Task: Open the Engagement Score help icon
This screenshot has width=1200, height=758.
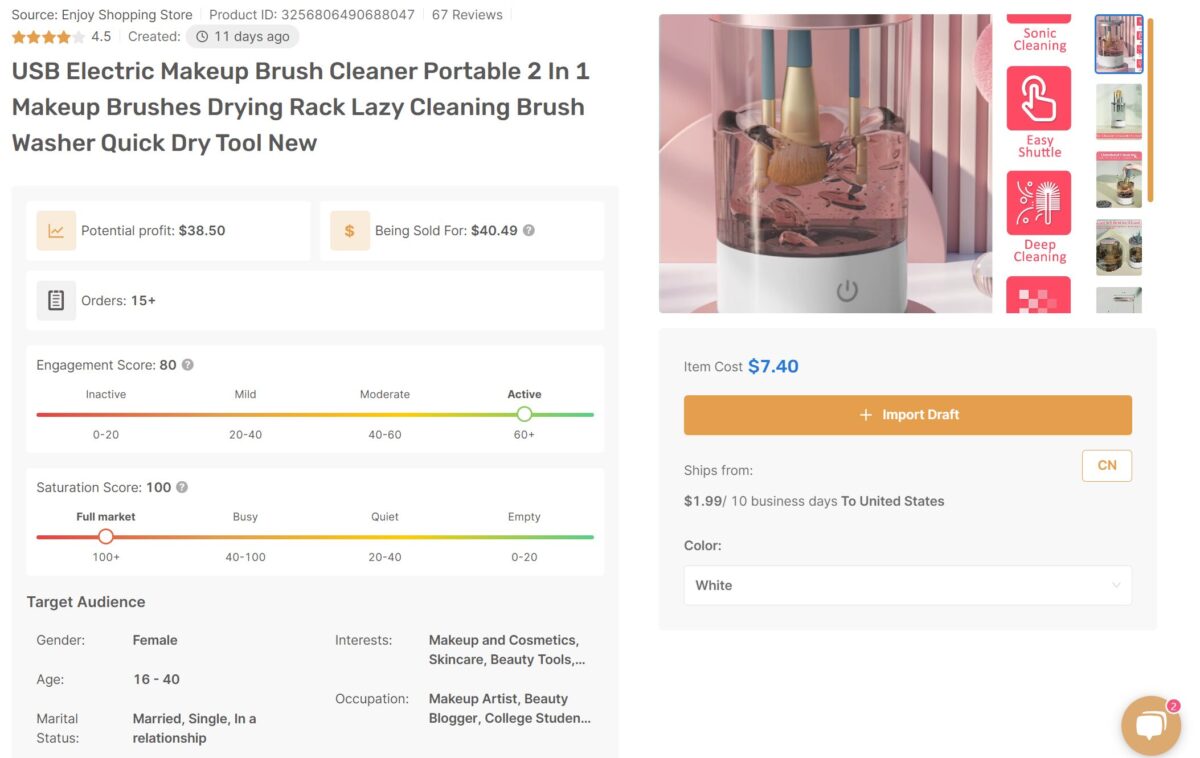Action: click(x=188, y=365)
